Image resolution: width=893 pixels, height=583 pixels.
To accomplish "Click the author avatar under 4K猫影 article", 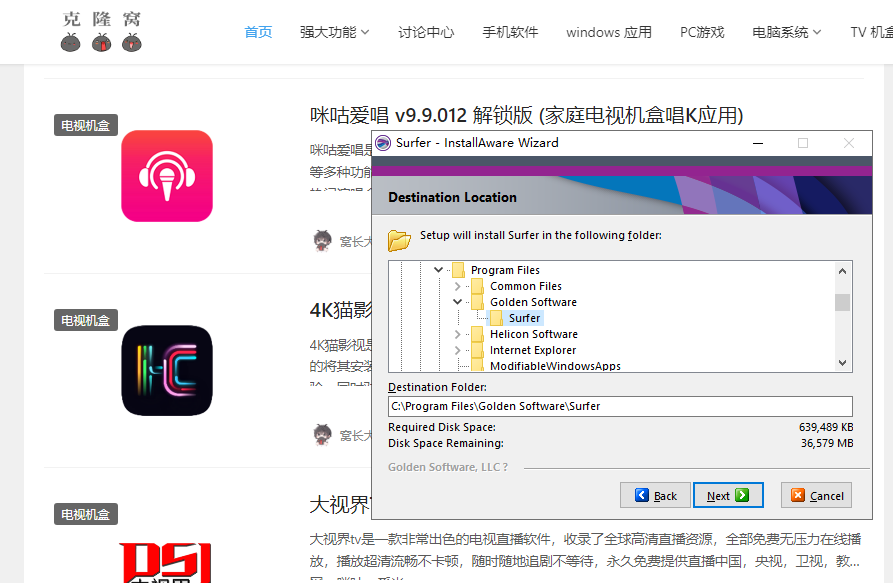I will click(322, 434).
